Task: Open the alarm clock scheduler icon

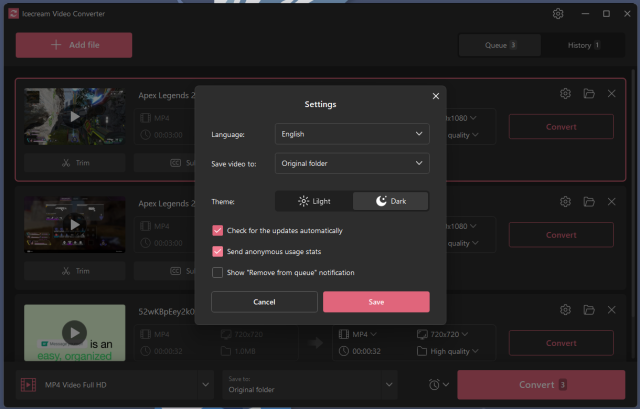Action: point(435,385)
